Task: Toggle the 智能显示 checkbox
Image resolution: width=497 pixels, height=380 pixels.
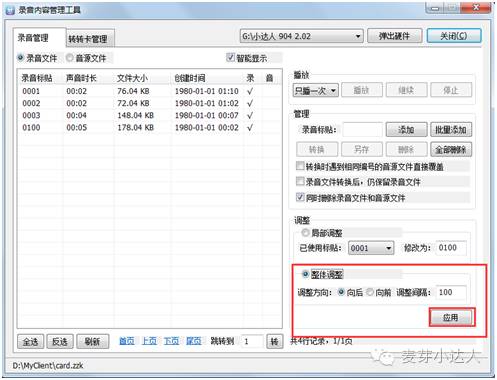Action: tap(230, 57)
